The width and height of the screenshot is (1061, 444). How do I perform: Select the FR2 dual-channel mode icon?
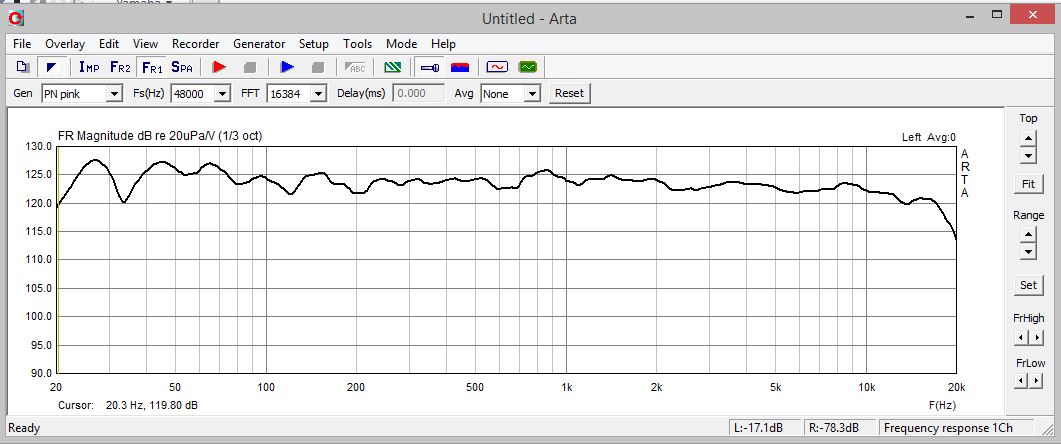point(120,67)
